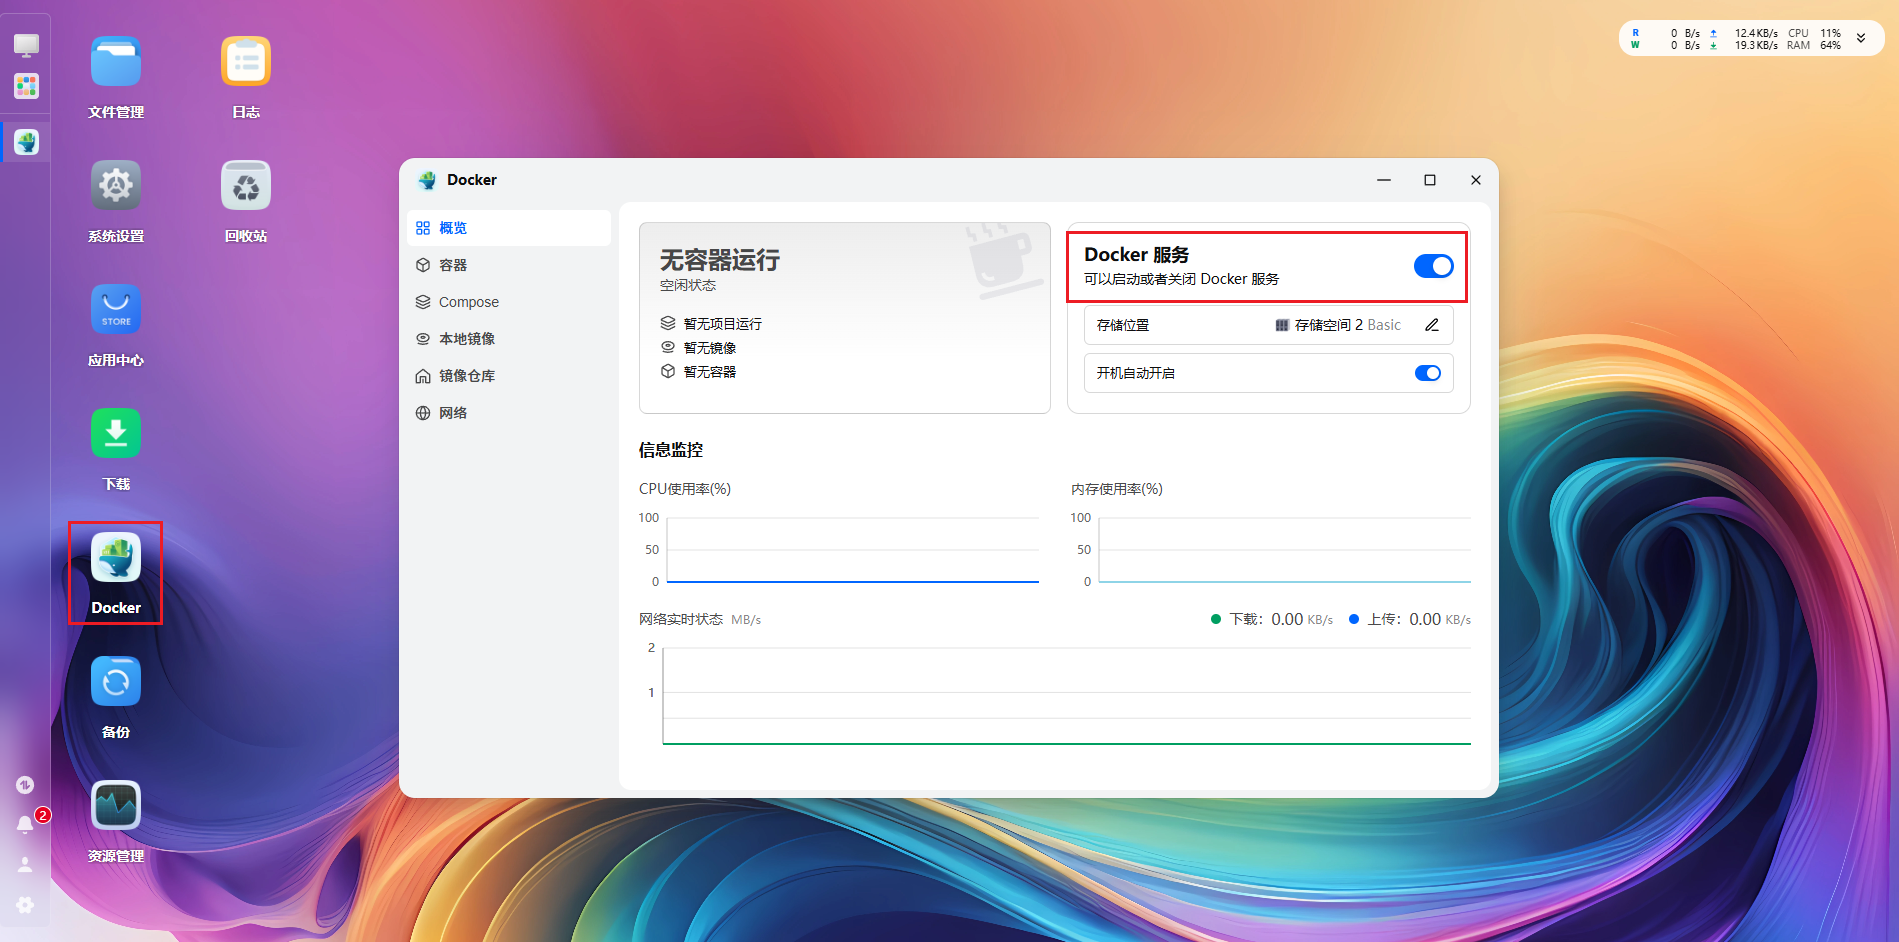Show desktop via the dock monitor icon
The width and height of the screenshot is (1899, 942).
pyautogui.click(x=26, y=45)
